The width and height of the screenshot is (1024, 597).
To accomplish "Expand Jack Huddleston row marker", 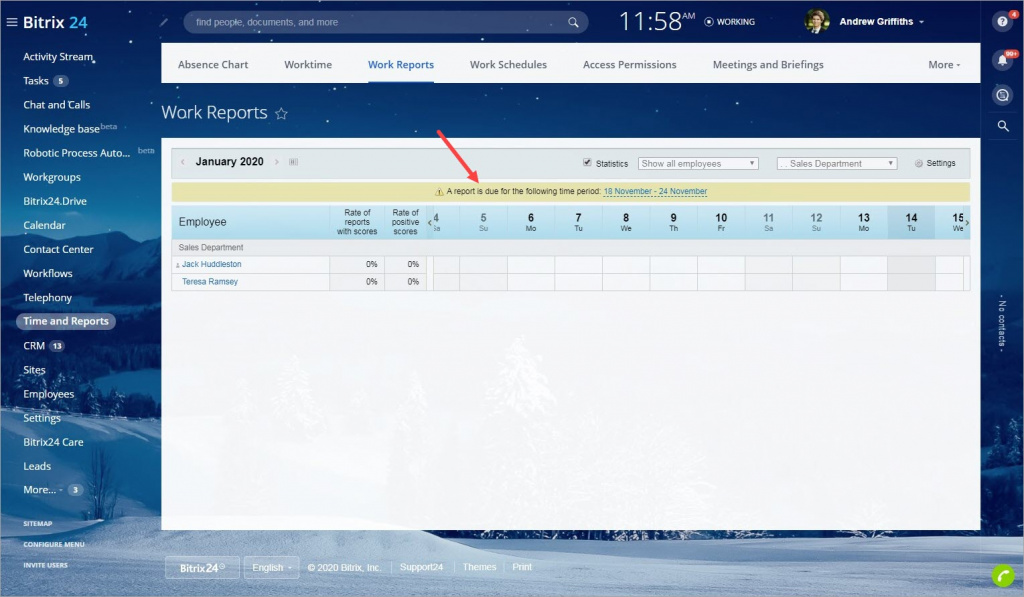I will coord(177,265).
